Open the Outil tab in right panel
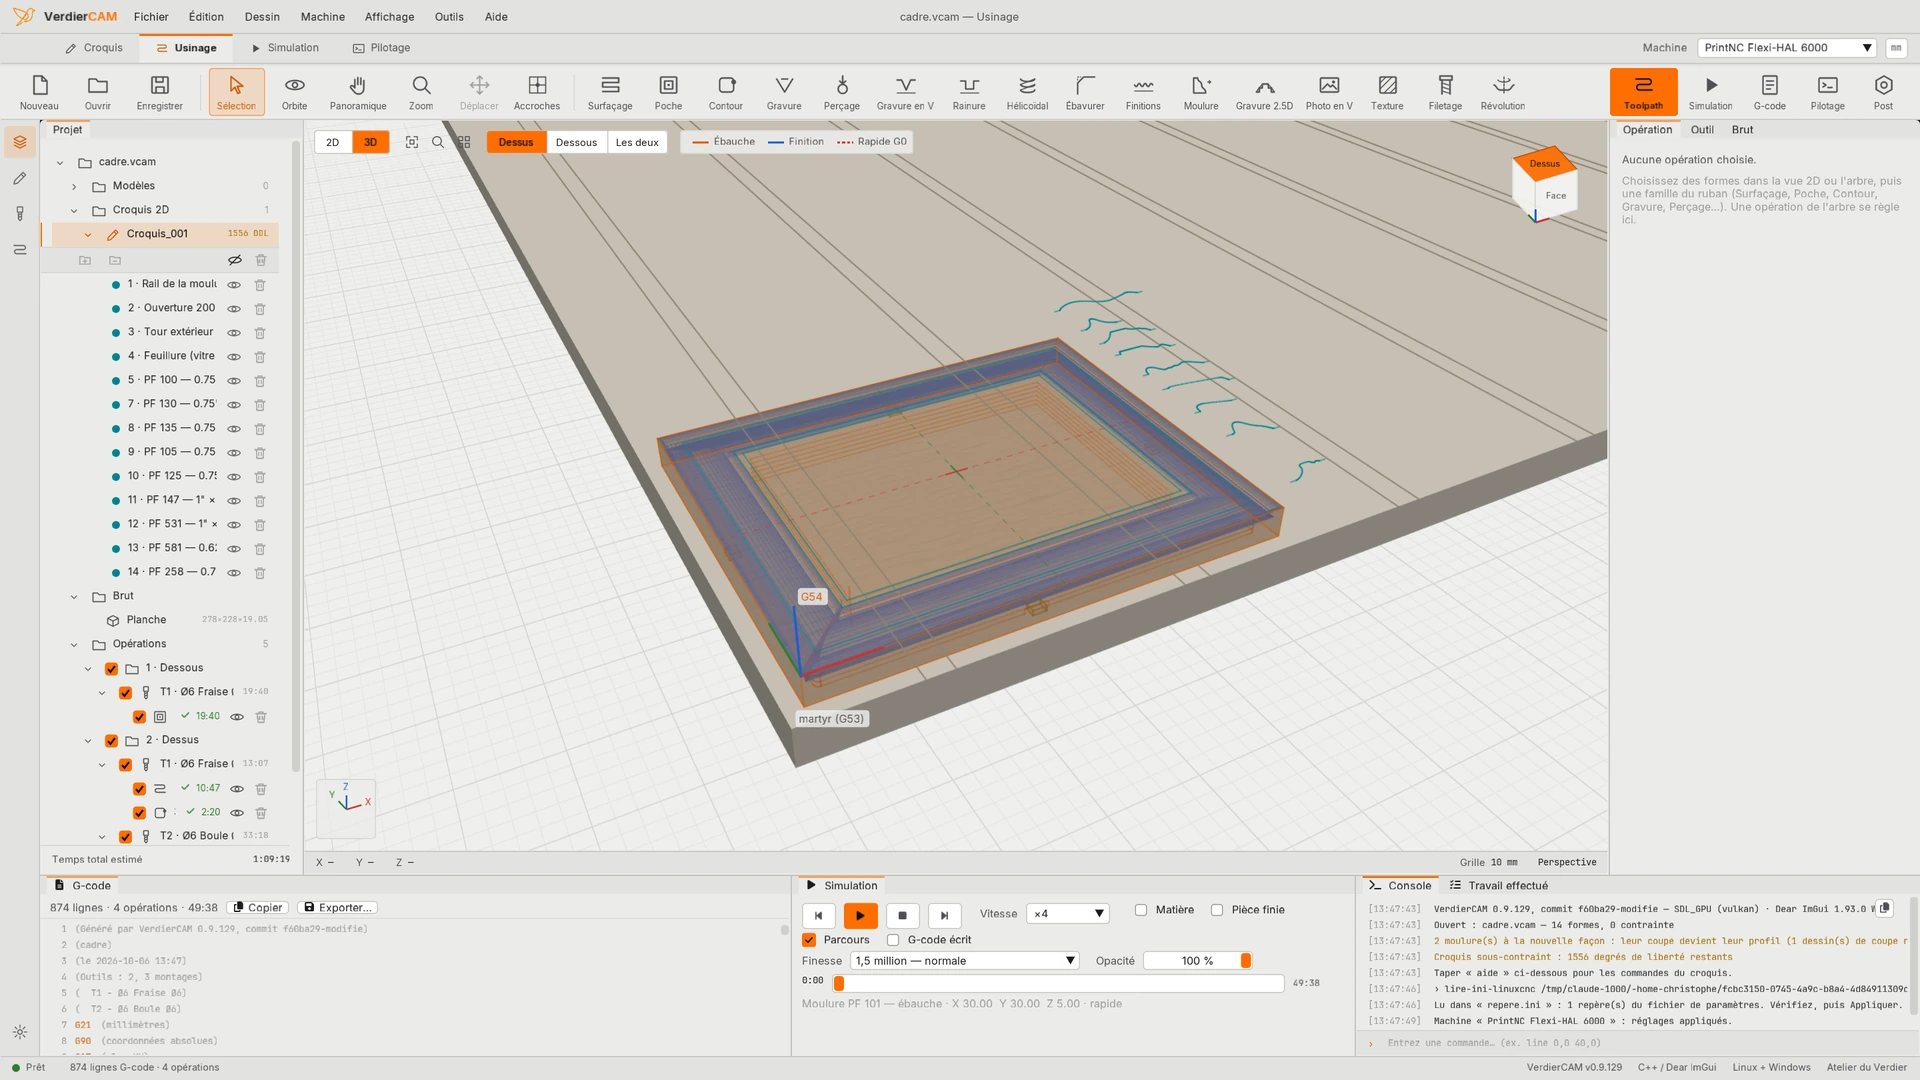 (1702, 130)
